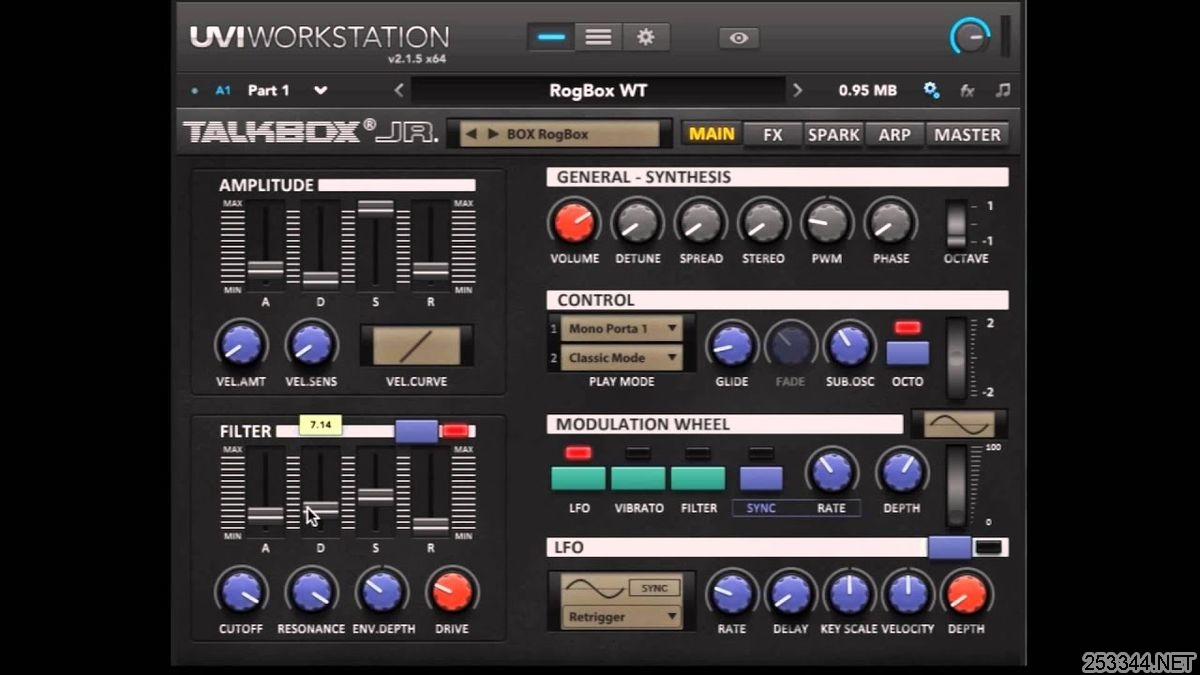
Task: Click the LFO RATE knob
Action: (x=731, y=594)
